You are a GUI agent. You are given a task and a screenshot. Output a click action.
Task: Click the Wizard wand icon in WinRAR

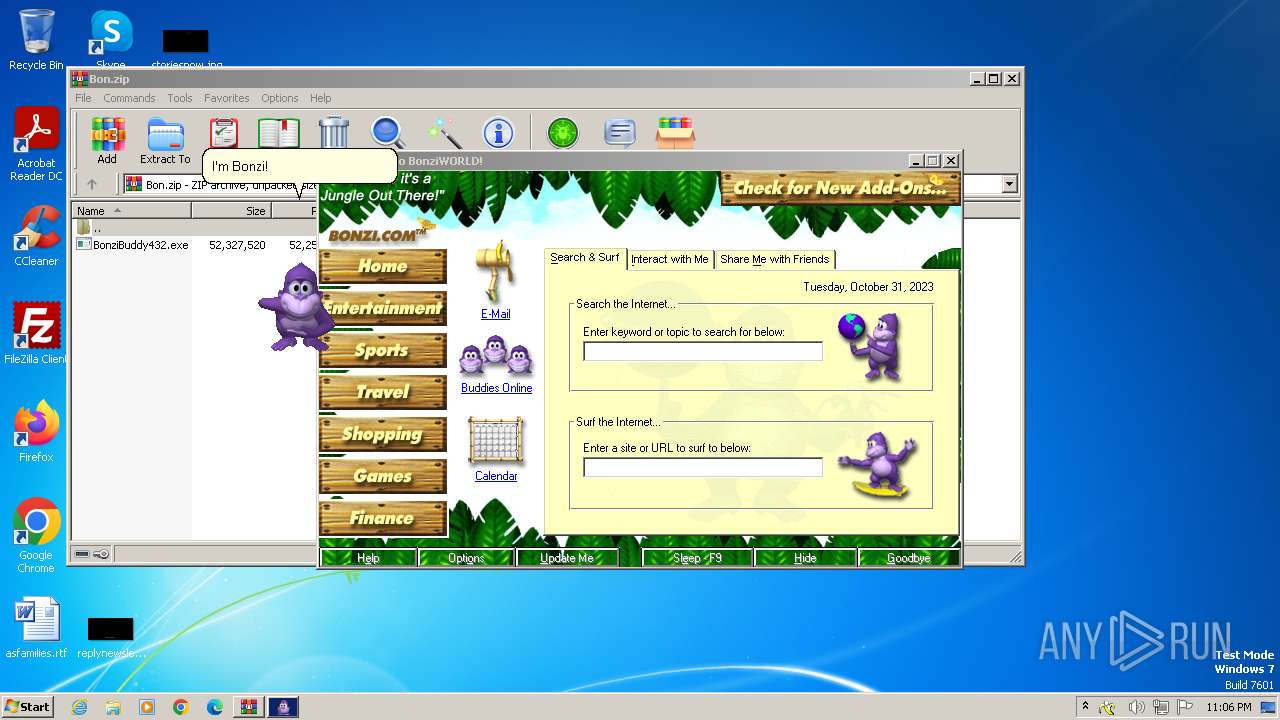443,132
